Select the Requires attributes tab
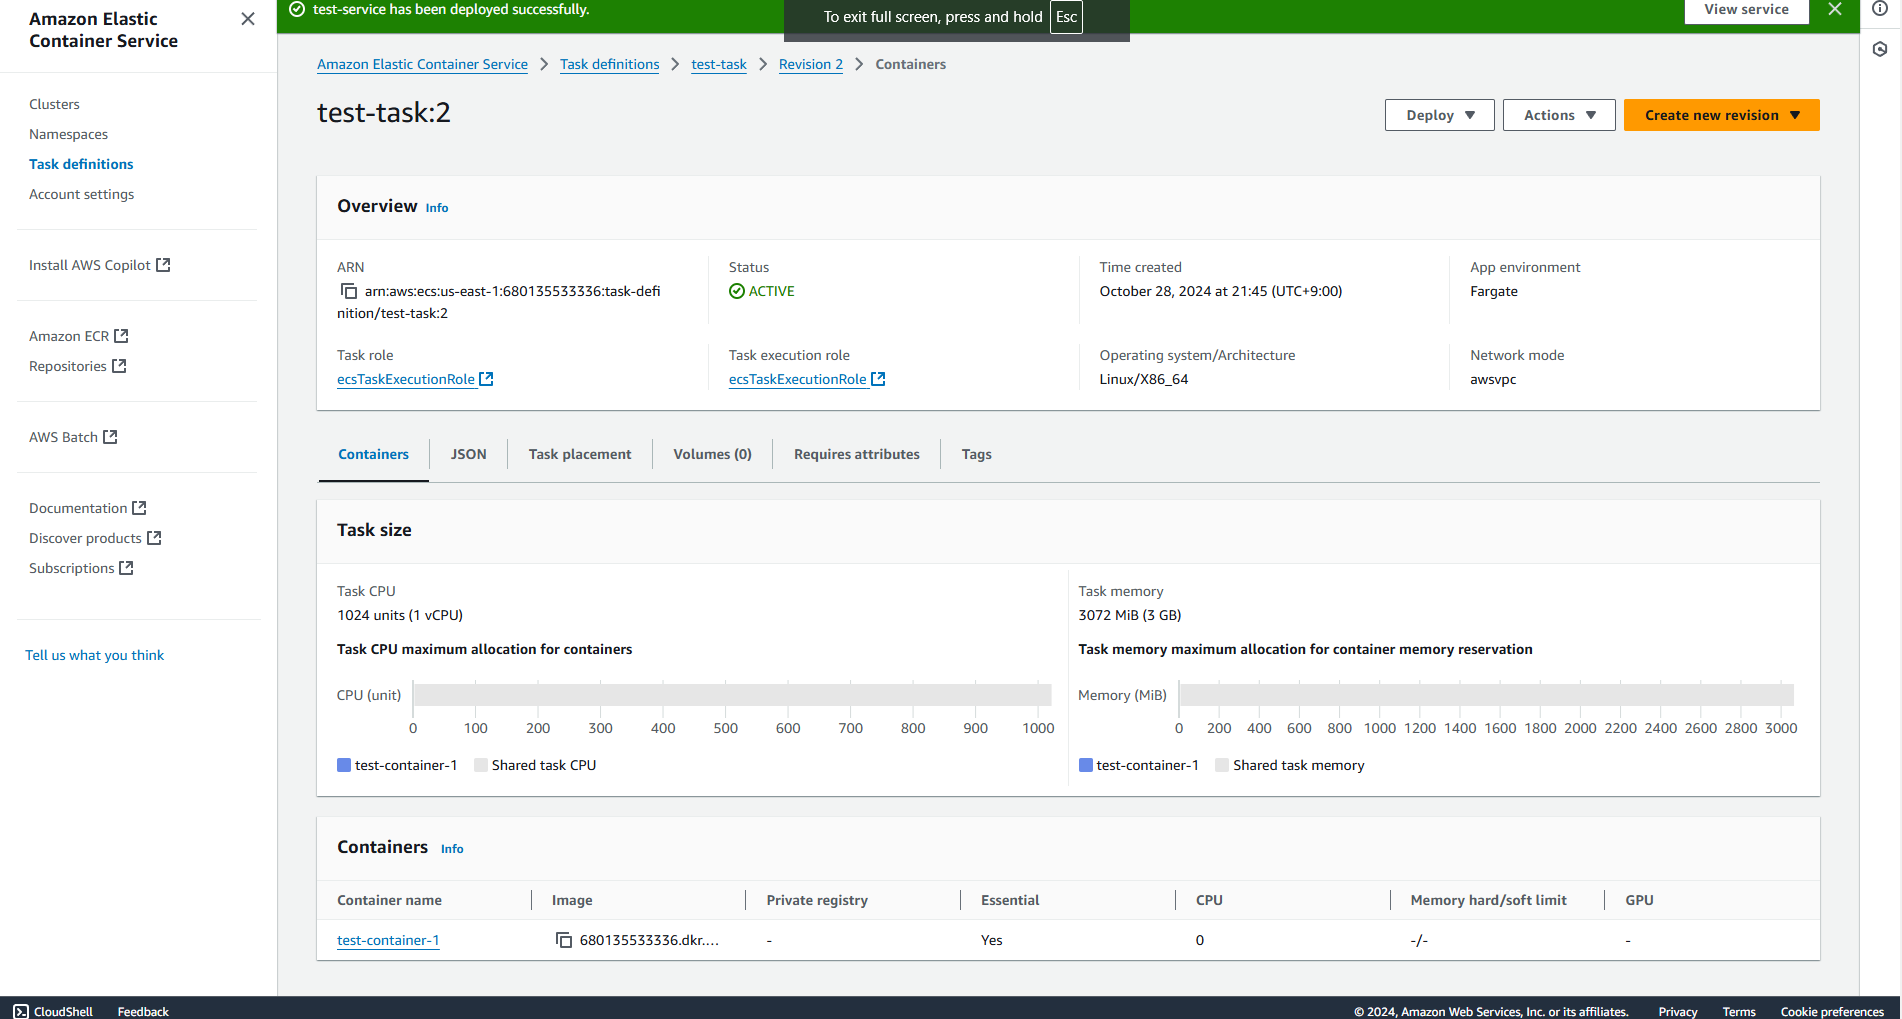 (x=856, y=454)
